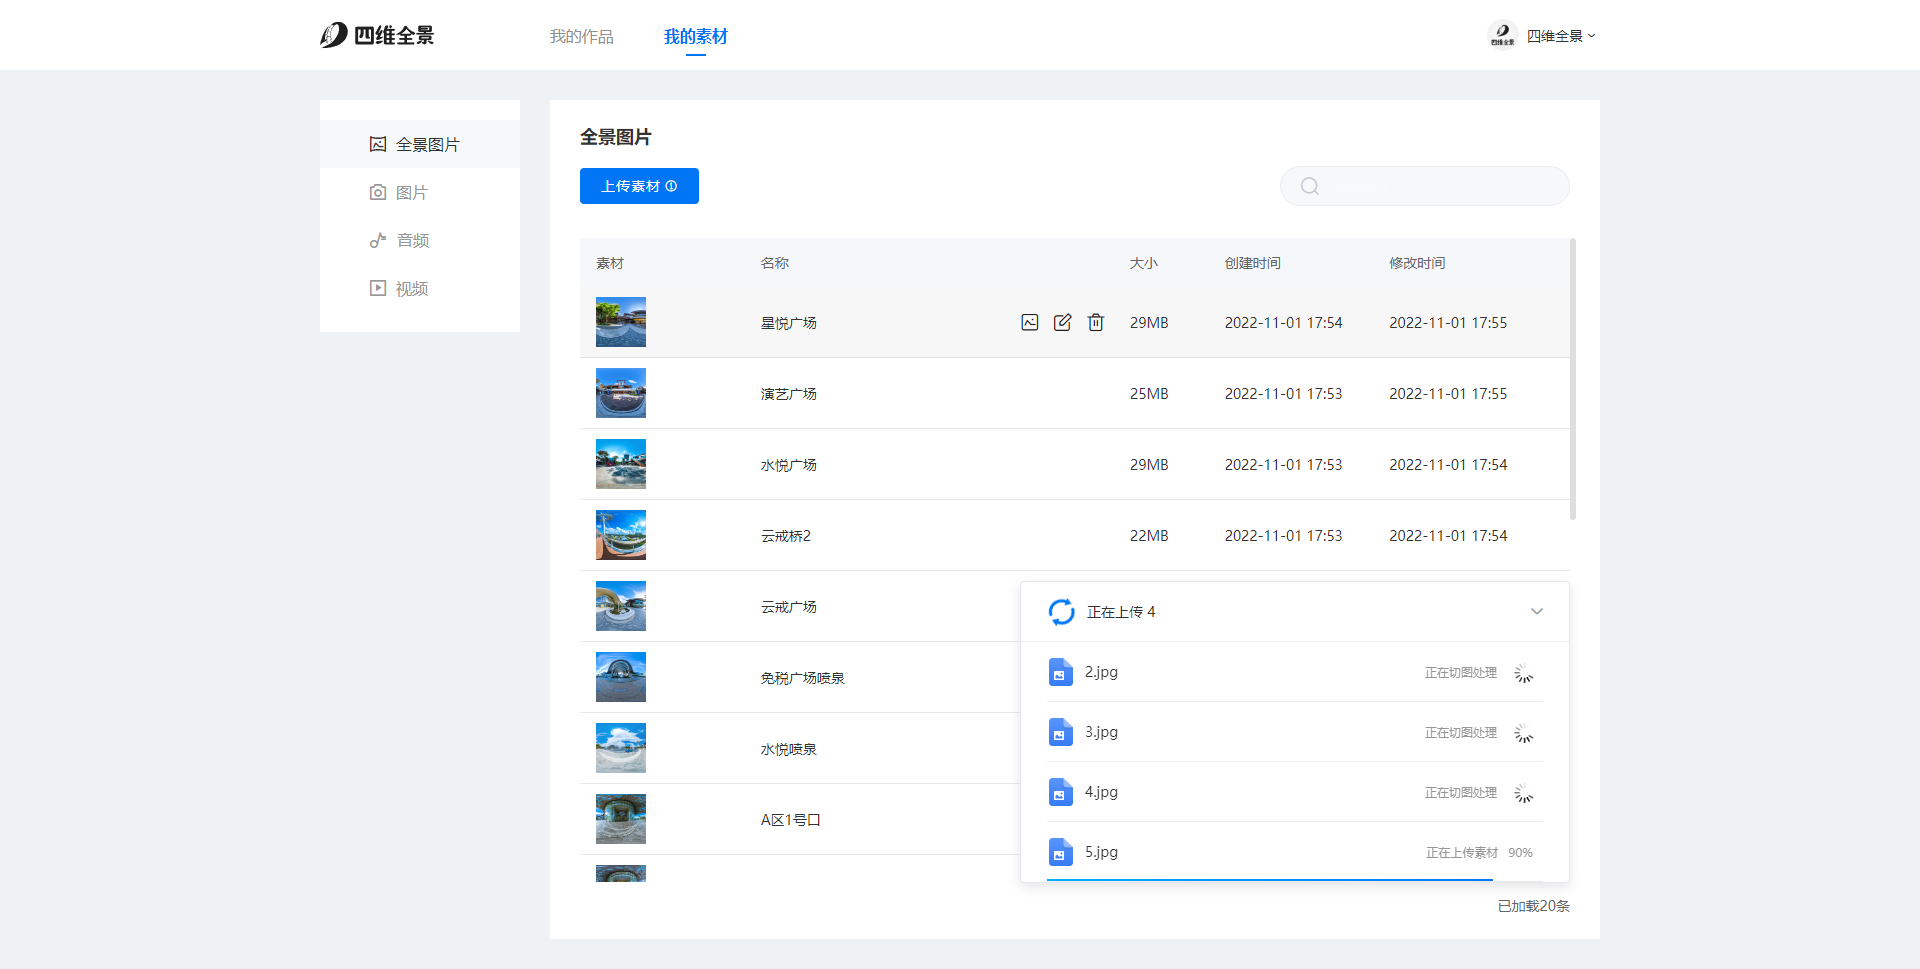Viewport: 1920px width, 969px height.
Task: Switch to the 我的作品 tab
Action: [x=581, y=37]
